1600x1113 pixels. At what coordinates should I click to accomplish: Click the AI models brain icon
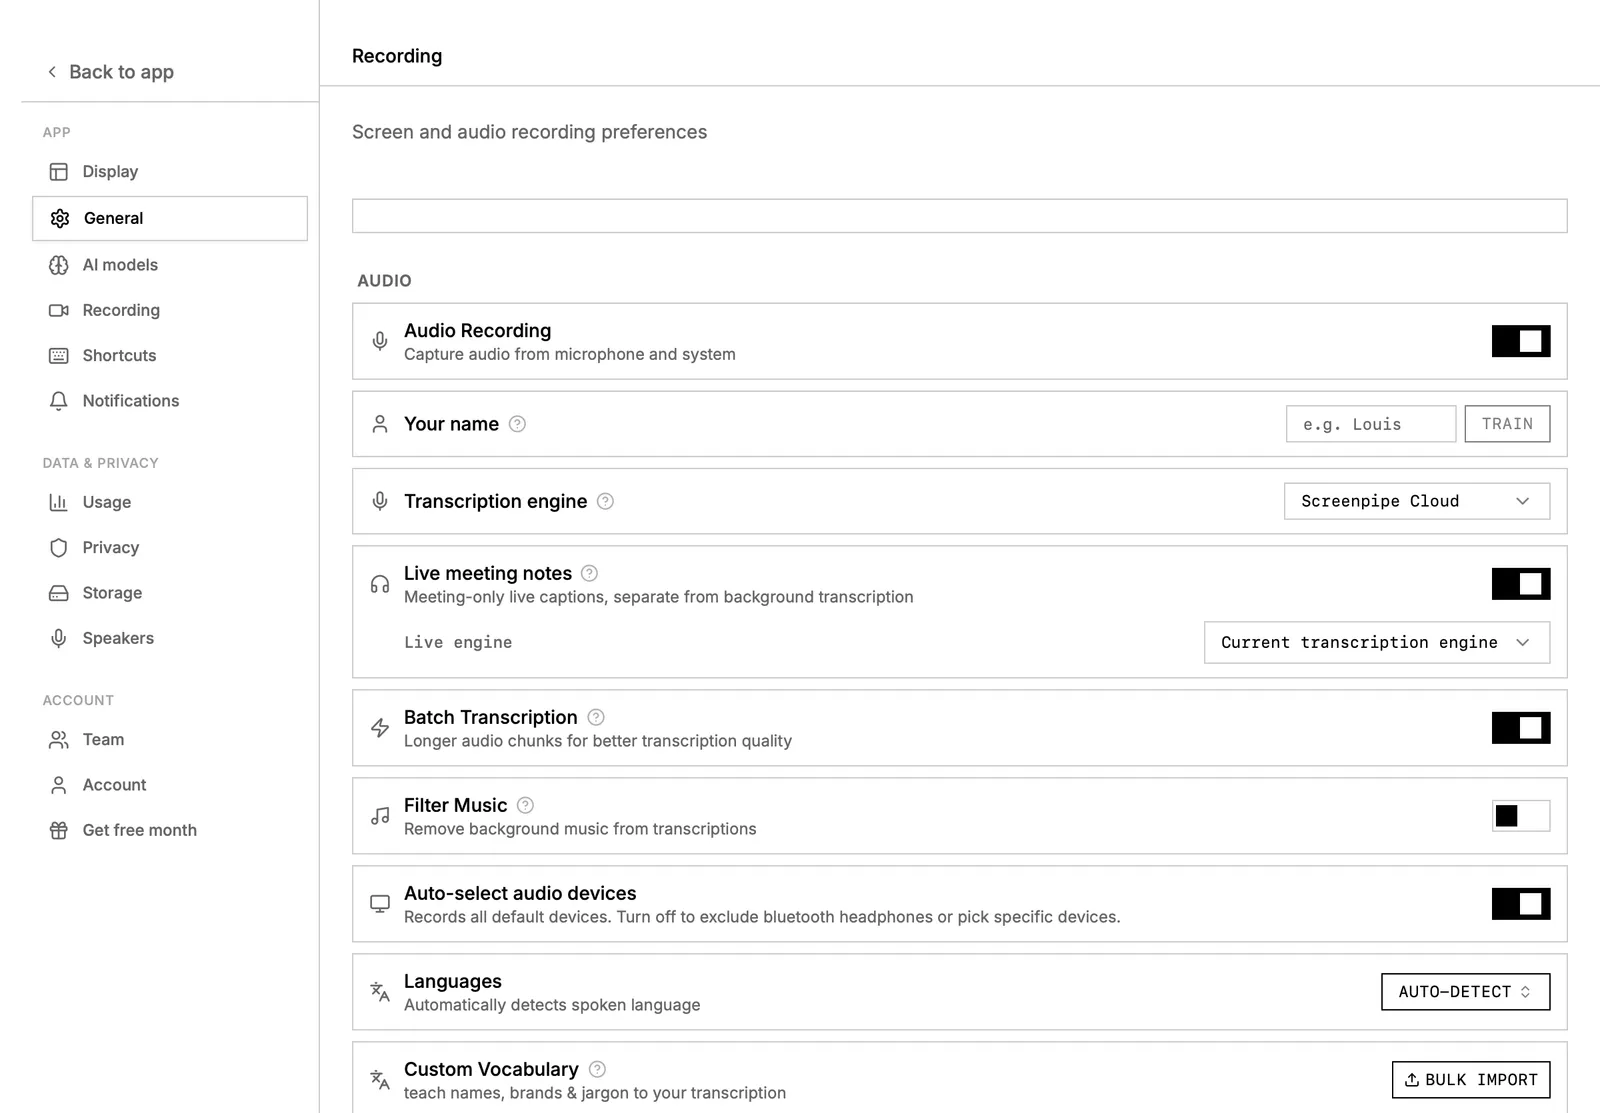59,265
